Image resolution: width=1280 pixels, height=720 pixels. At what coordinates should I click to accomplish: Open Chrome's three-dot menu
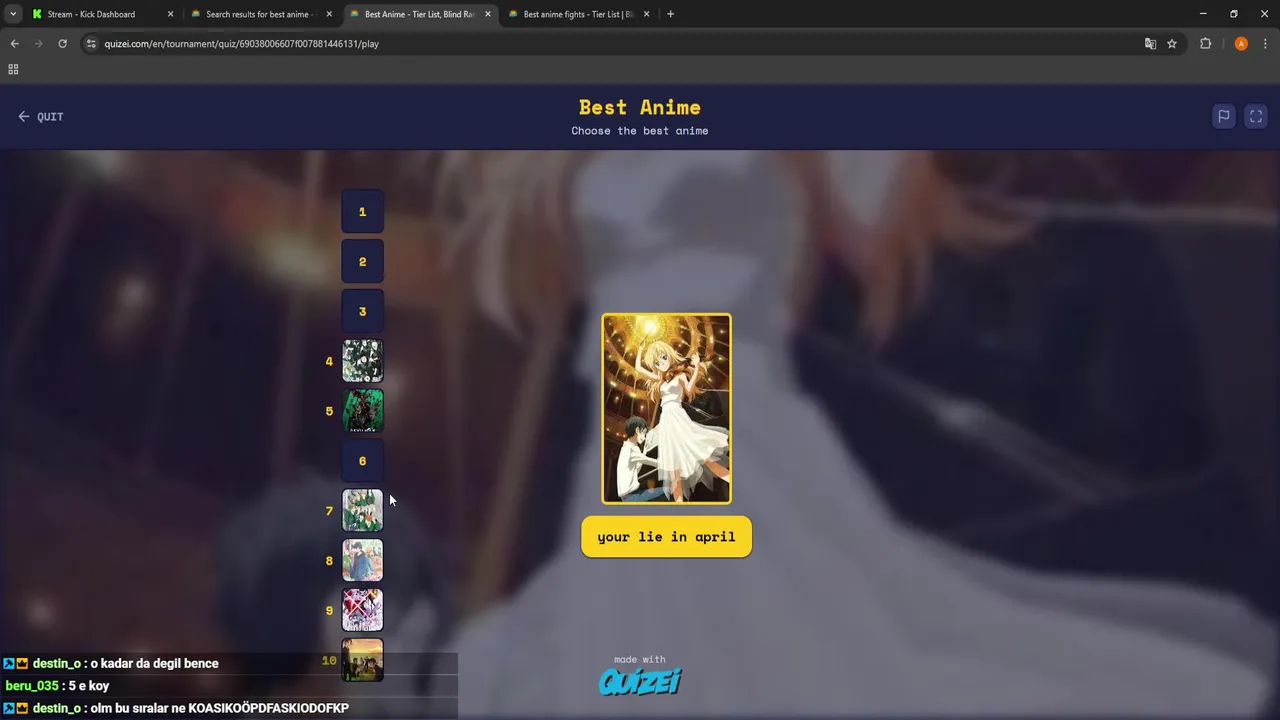coord(1266,44)
